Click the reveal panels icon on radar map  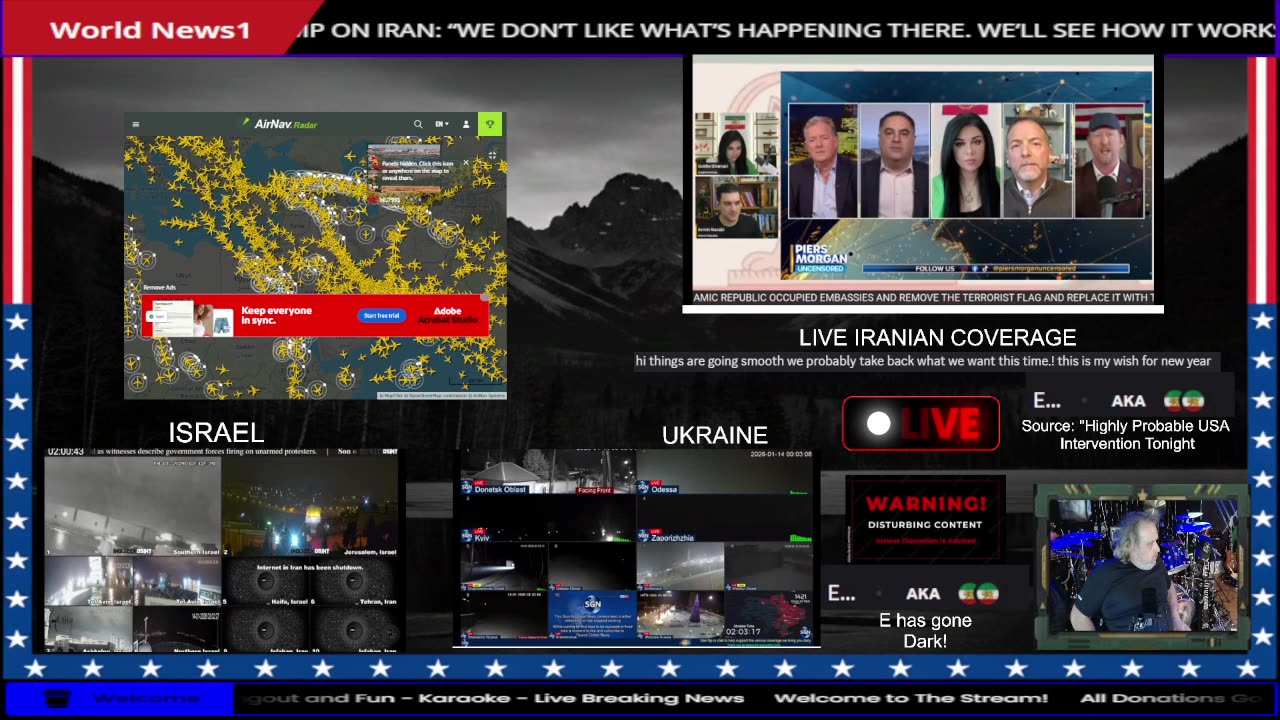tap(492, 157)
